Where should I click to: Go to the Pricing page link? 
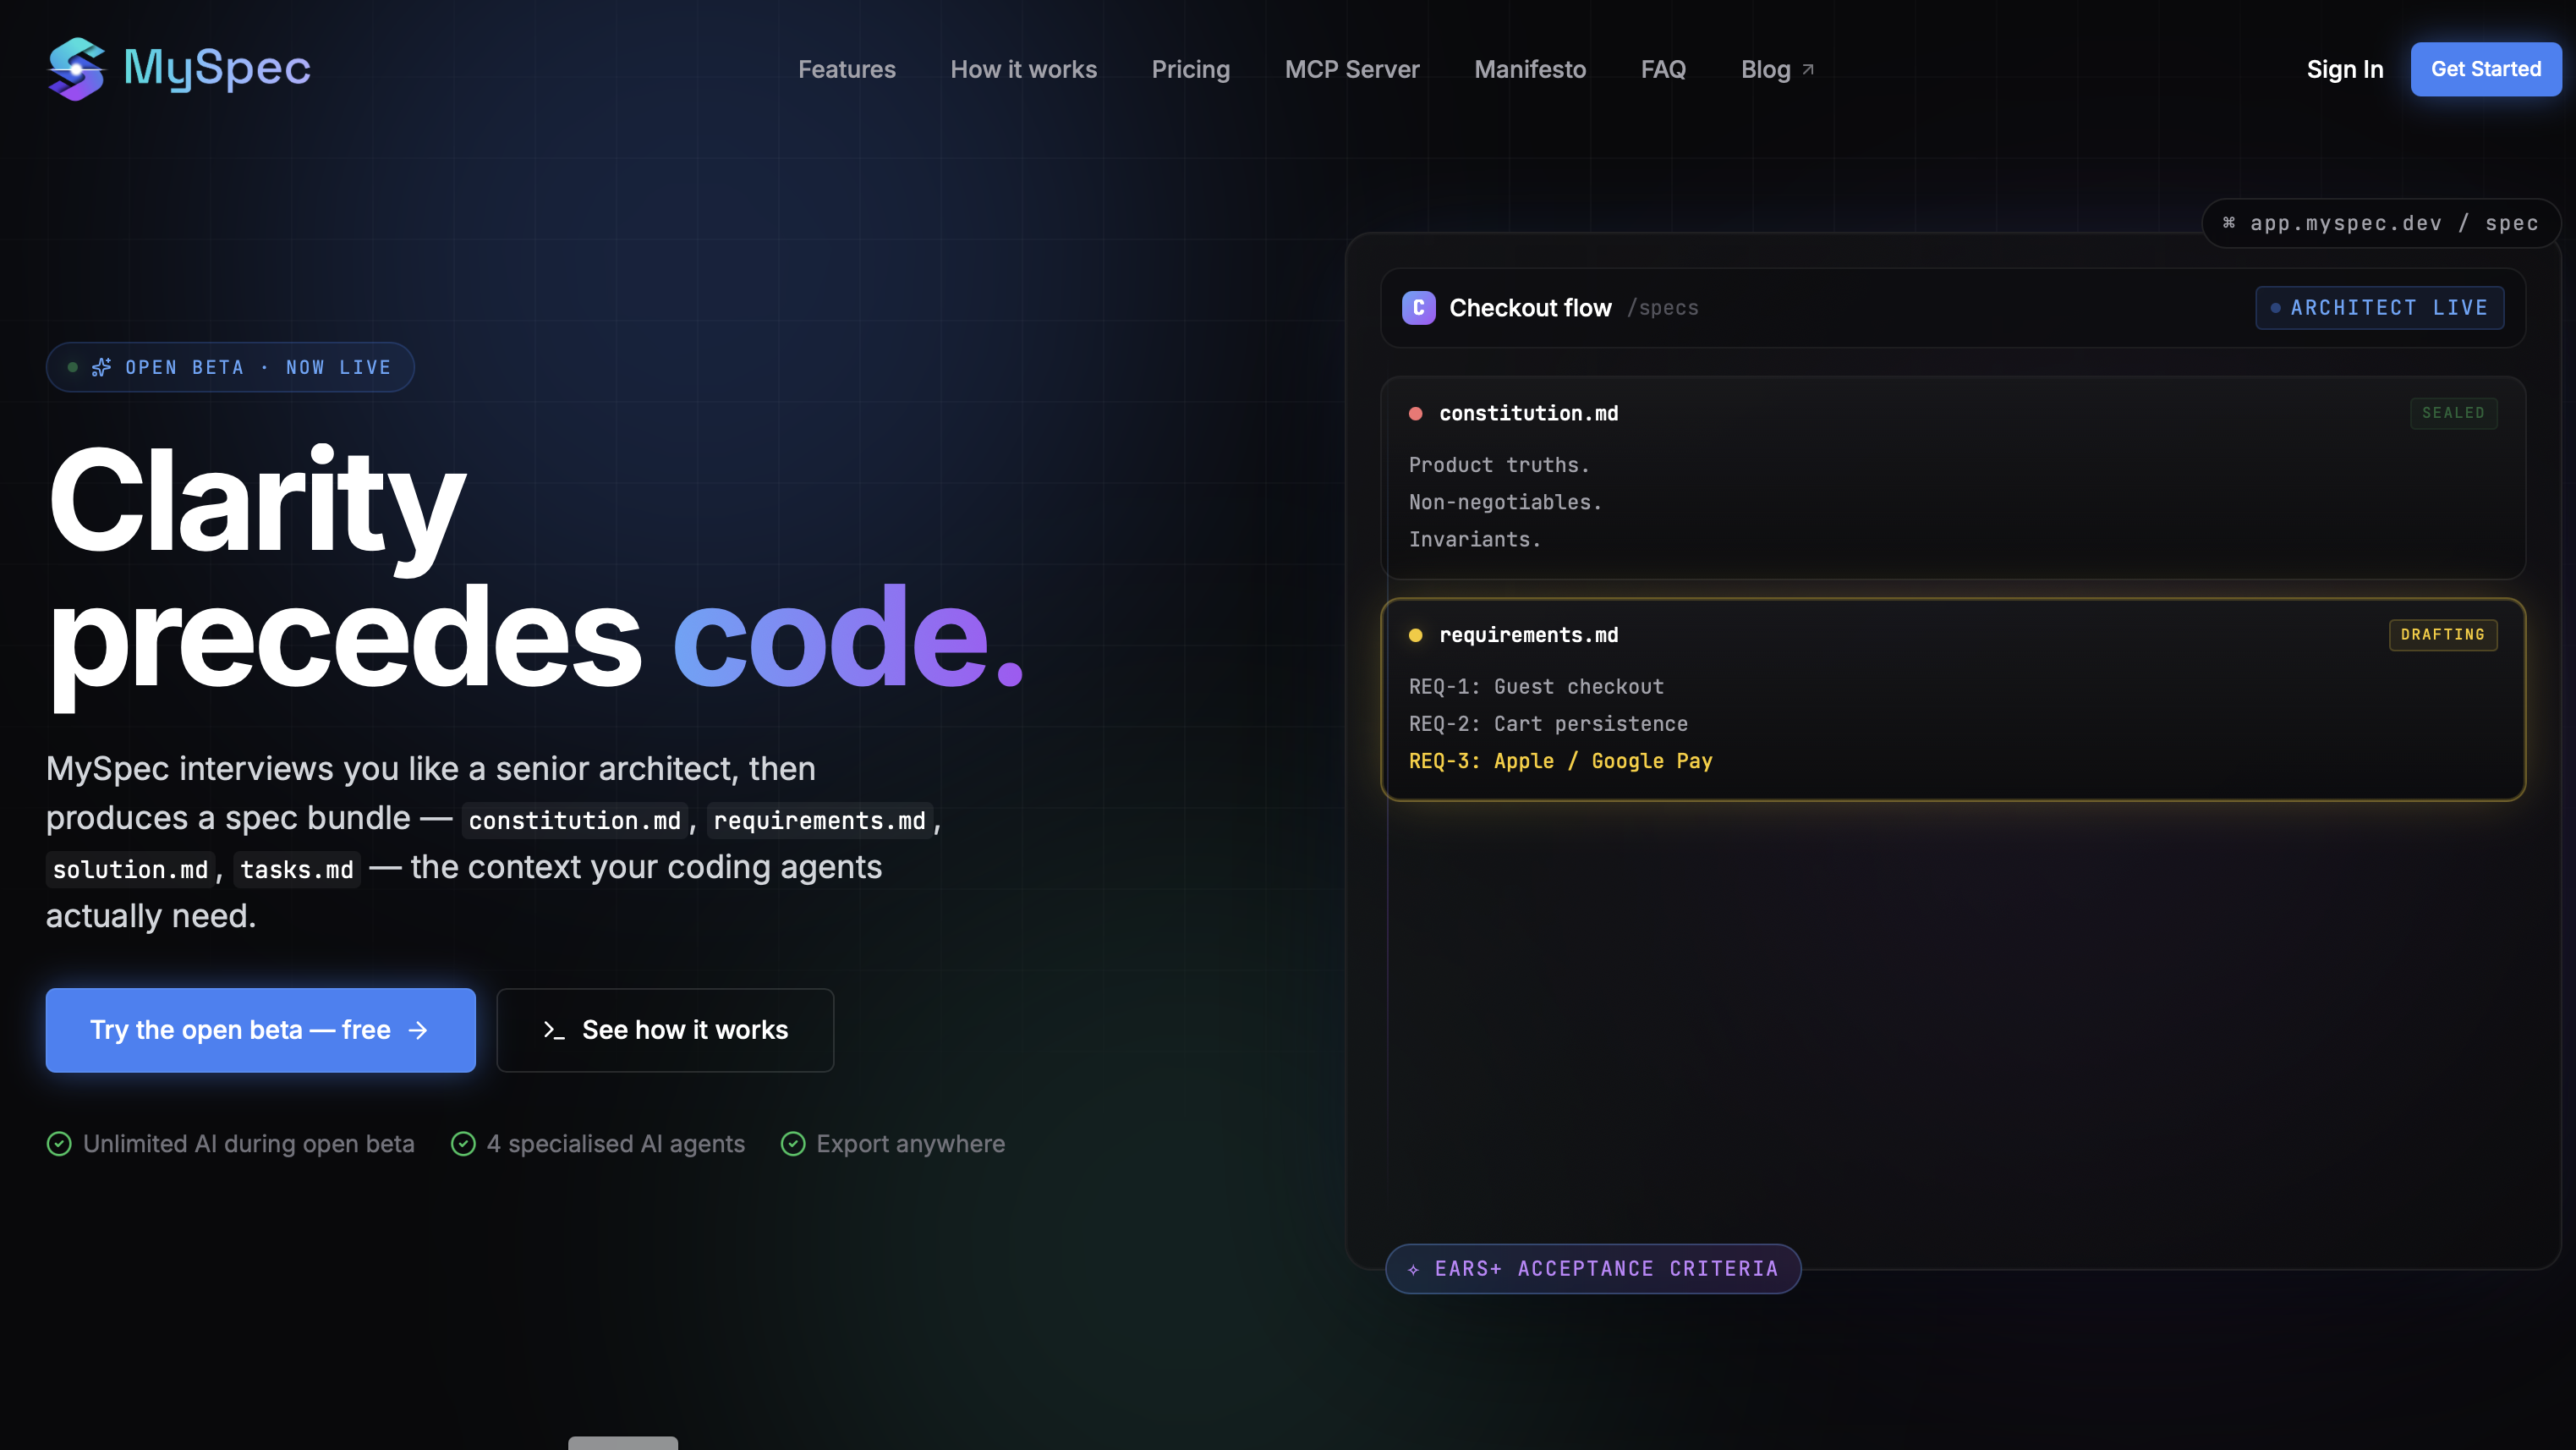click(1190, 69)
